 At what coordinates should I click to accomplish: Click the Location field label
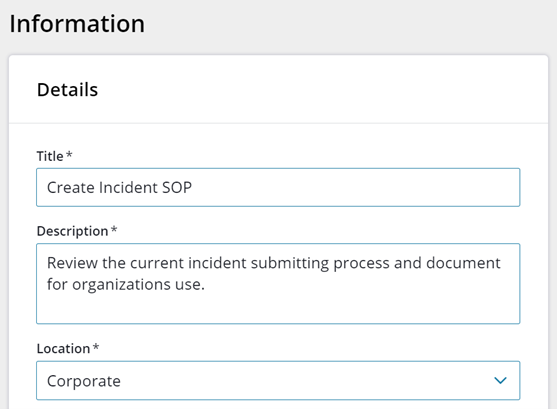(x=63, y=349)
